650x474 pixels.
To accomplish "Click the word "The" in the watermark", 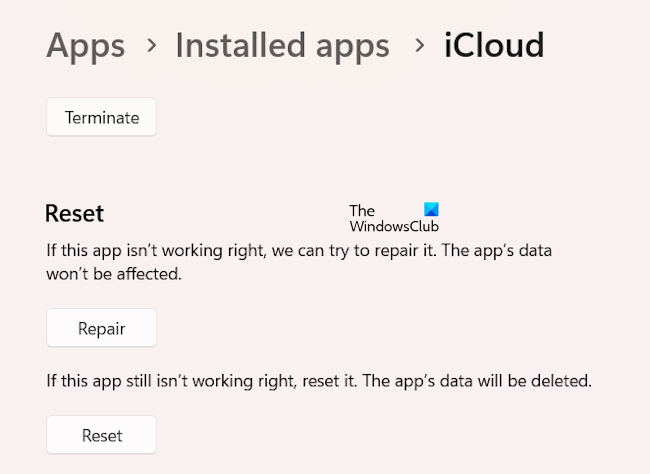I will 362,210.
